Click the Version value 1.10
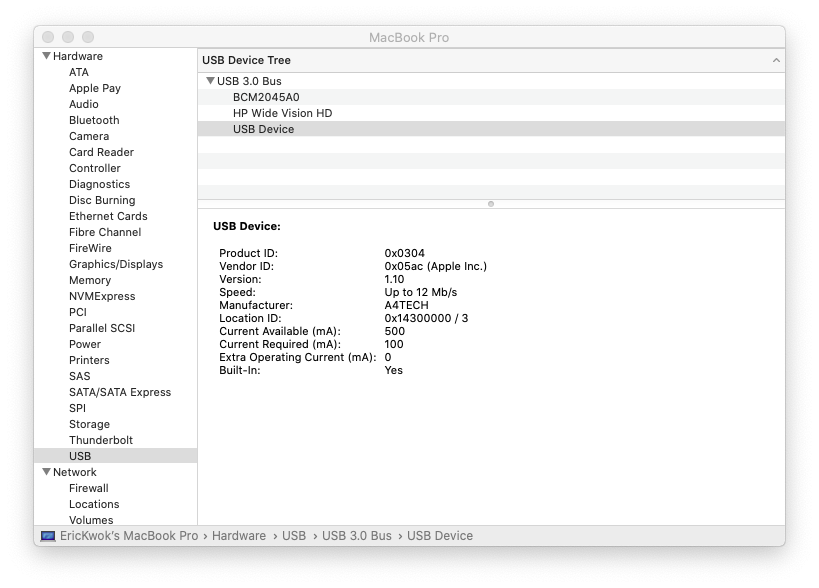The height and width of the screenshot is (588, 819). (x=394, y=279)
